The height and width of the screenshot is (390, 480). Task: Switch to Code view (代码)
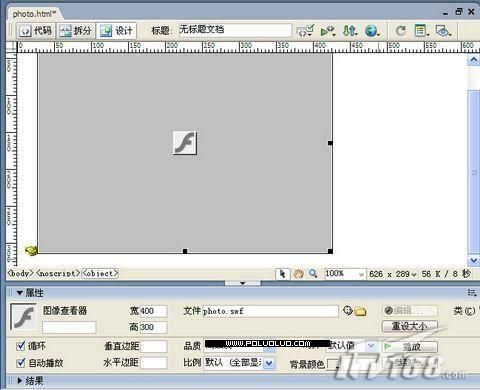click(36, 31)
